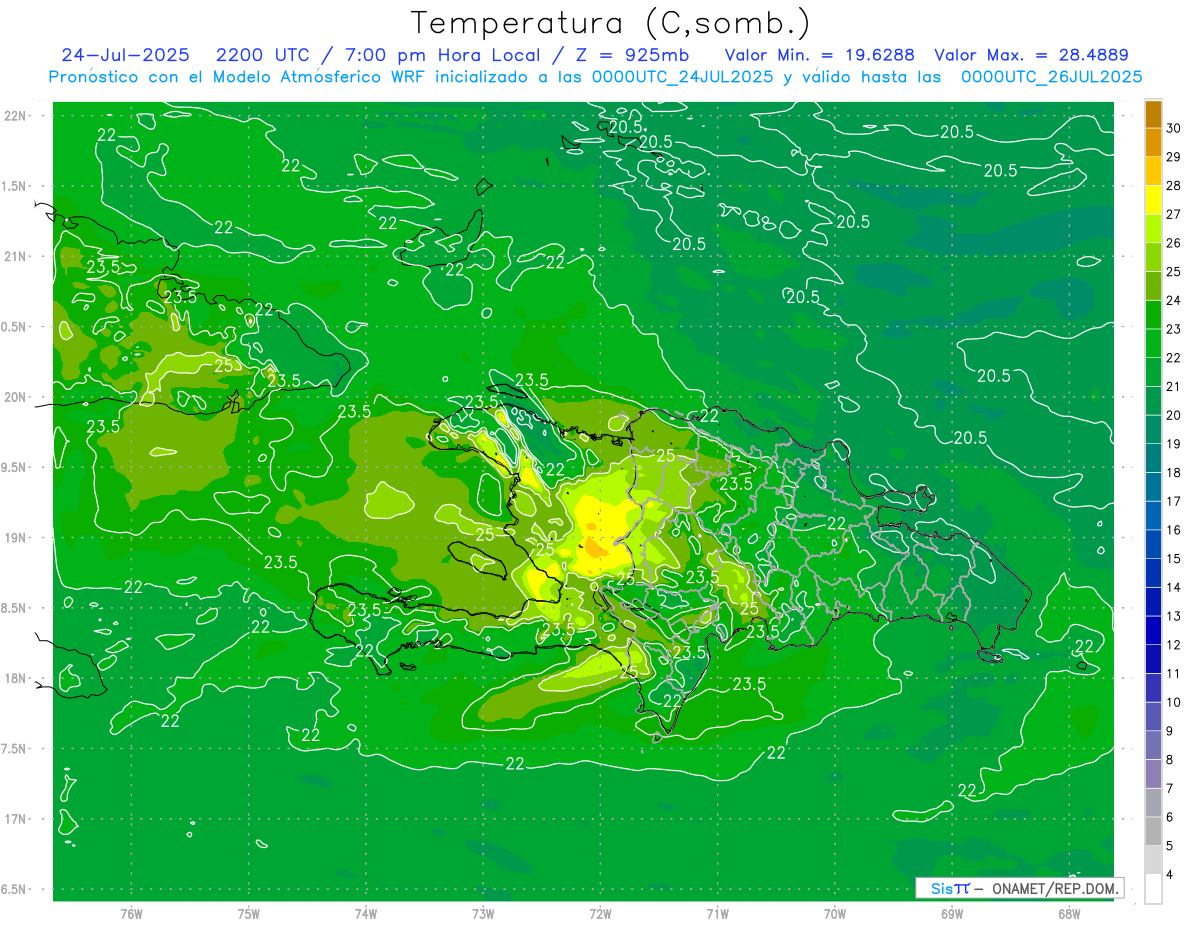This screenshot has height=927, width=1200.
Task: Click 'Valor Max. = 28.4889' value
Action: pyautogui.click(x=1031, y=55)
